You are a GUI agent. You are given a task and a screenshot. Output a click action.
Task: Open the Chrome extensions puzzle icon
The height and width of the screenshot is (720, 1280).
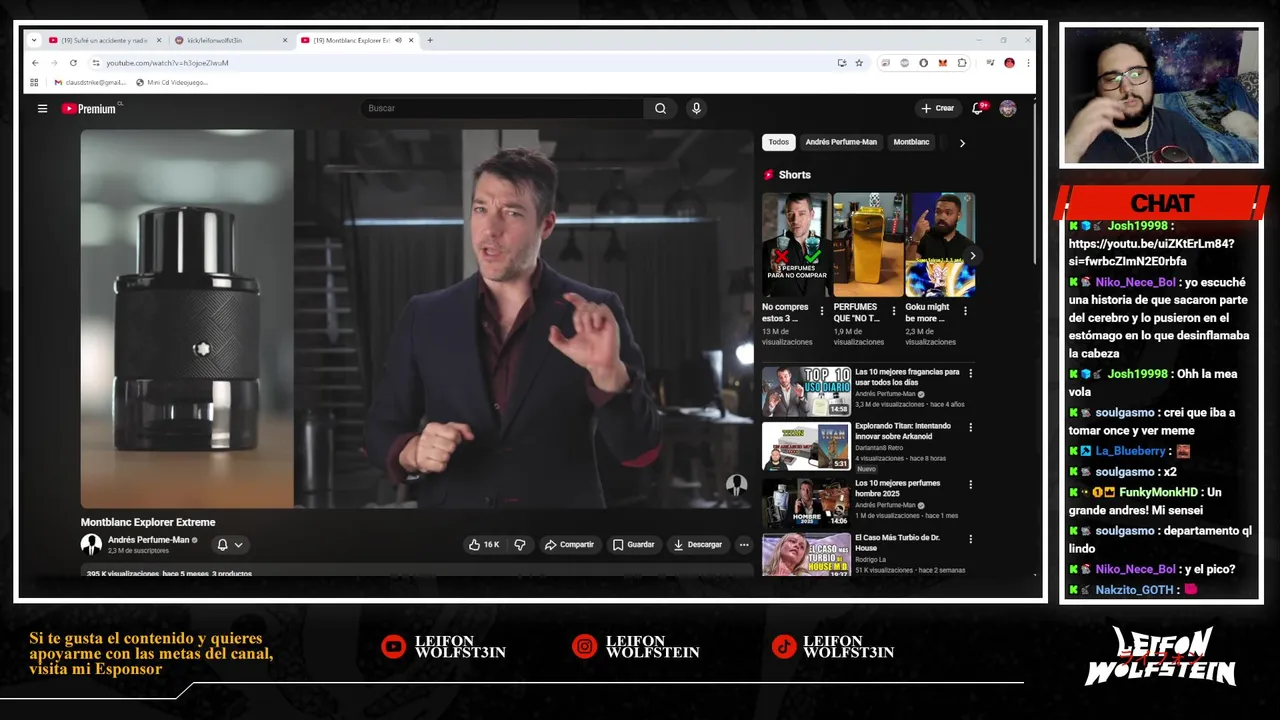tap(962, 63)
